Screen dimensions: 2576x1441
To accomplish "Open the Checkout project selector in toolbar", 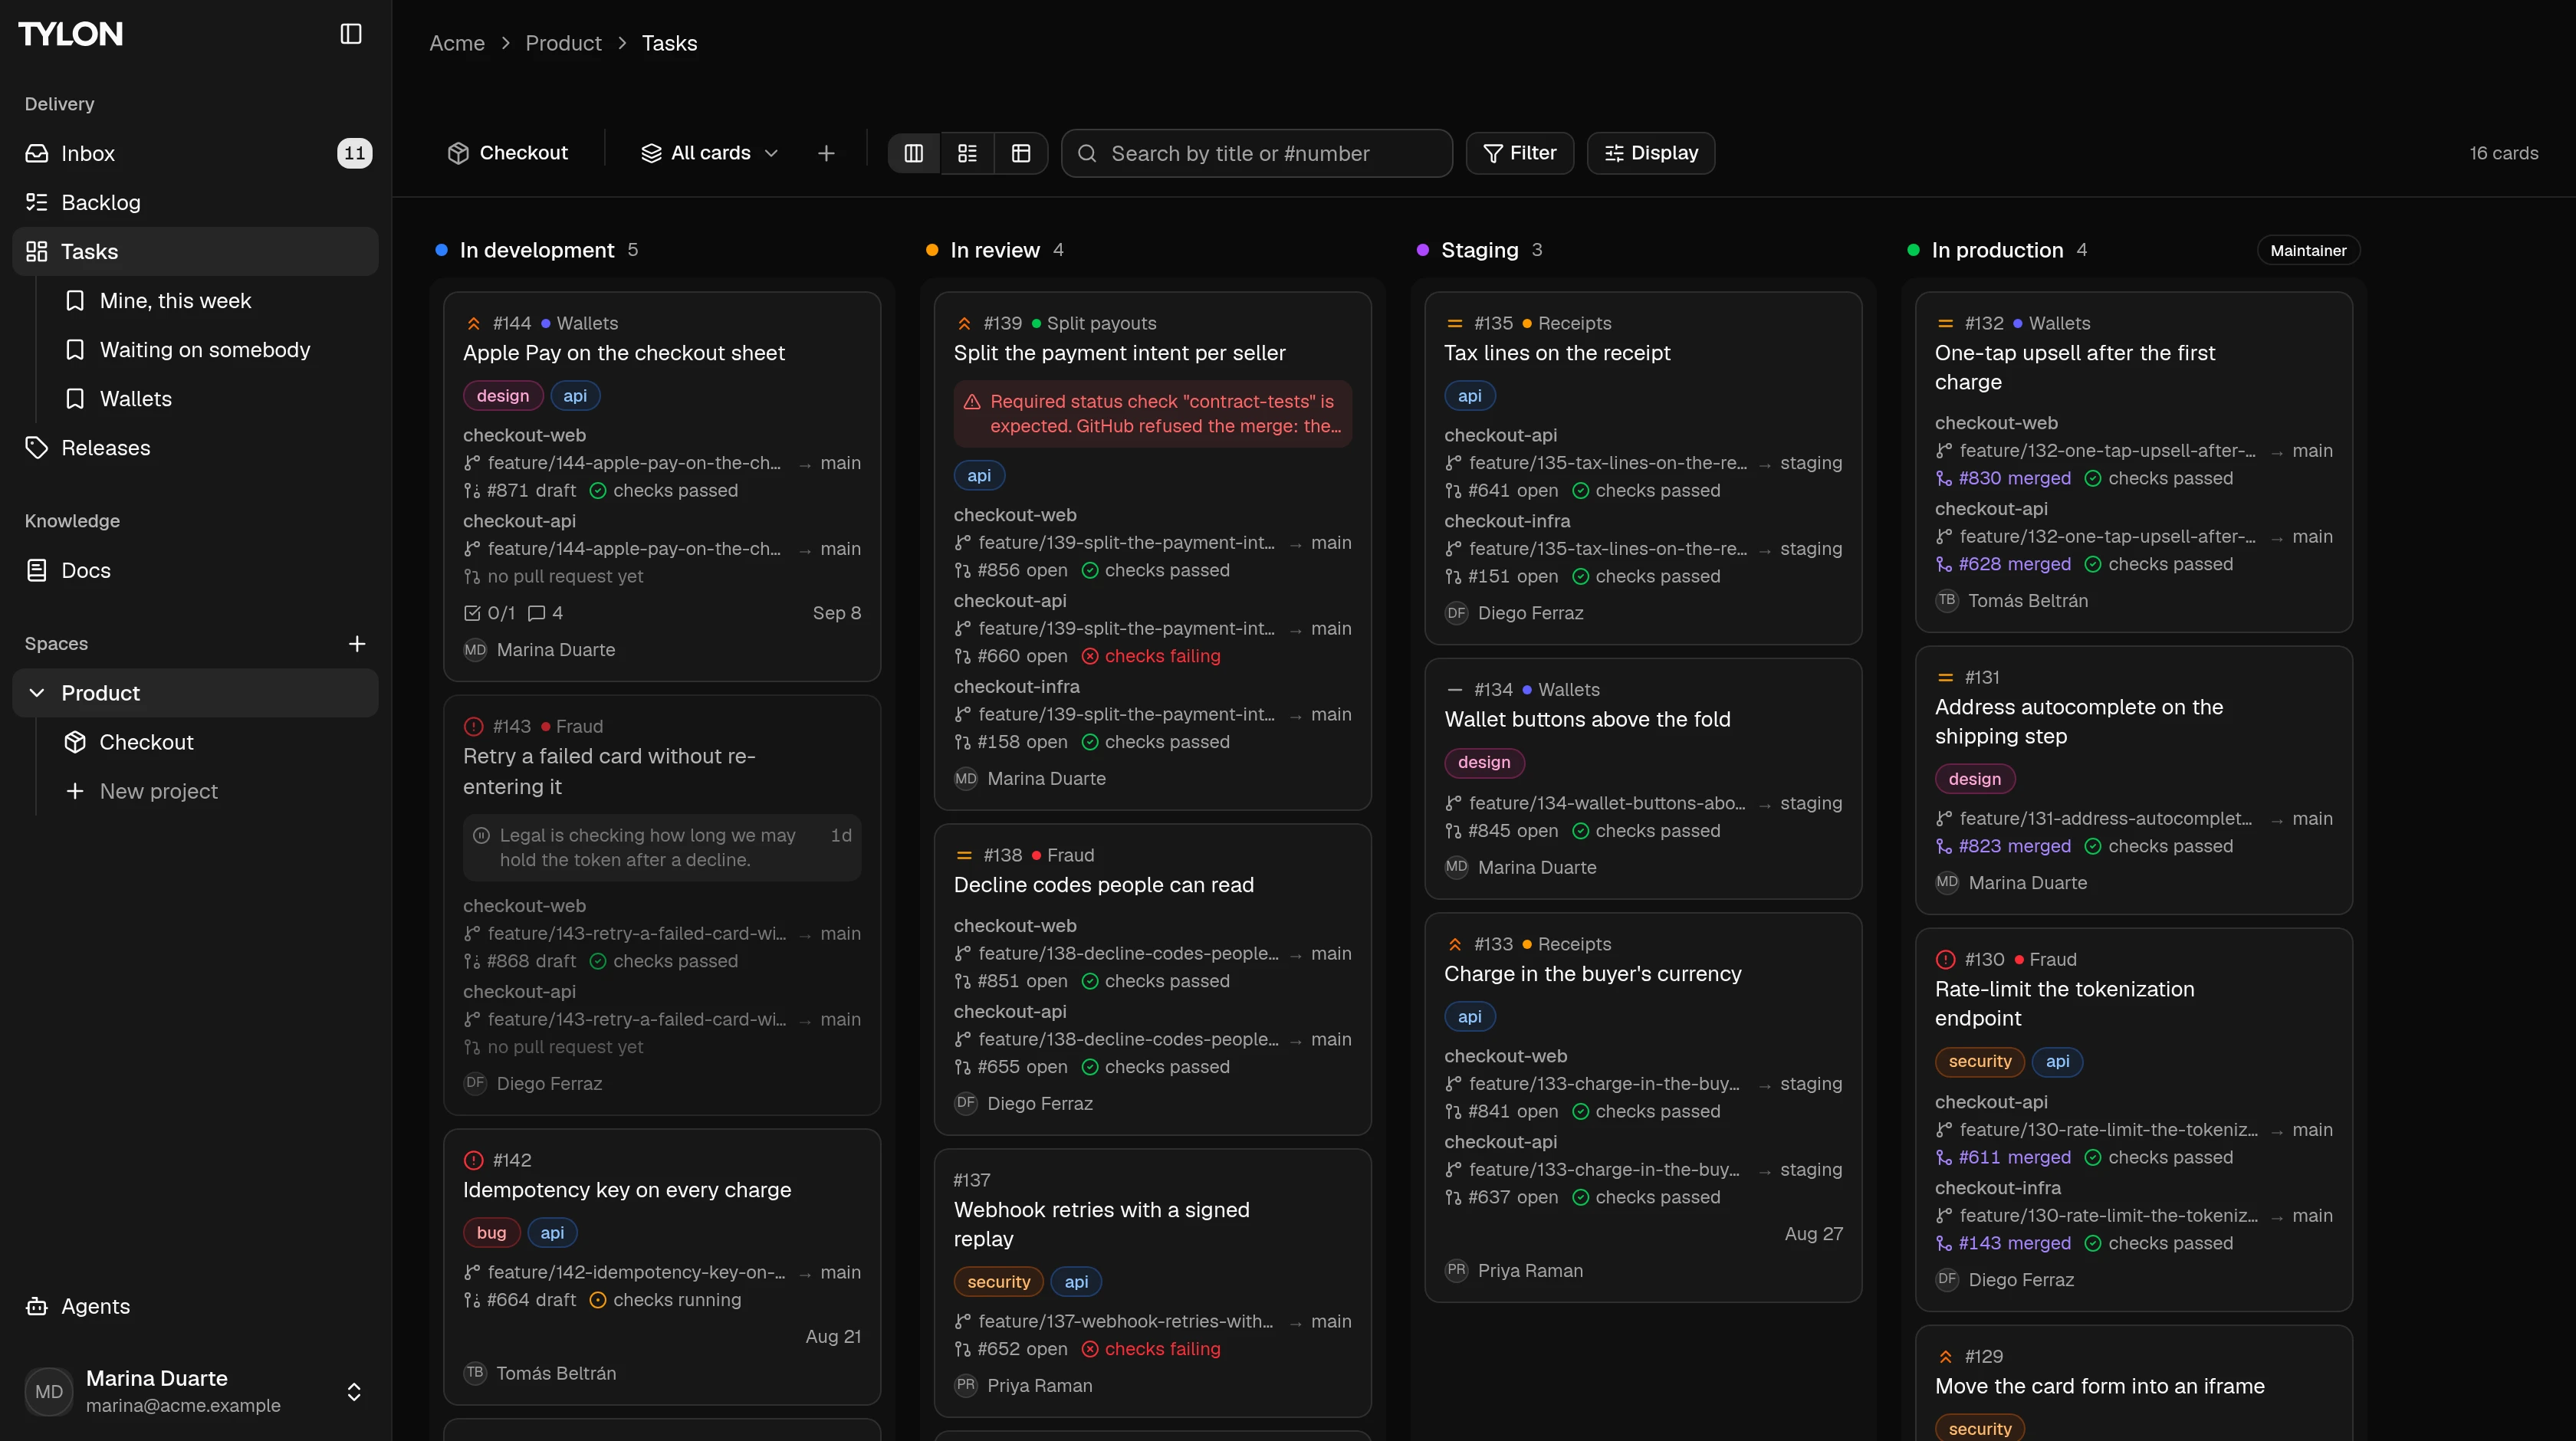I will (508, 153).
